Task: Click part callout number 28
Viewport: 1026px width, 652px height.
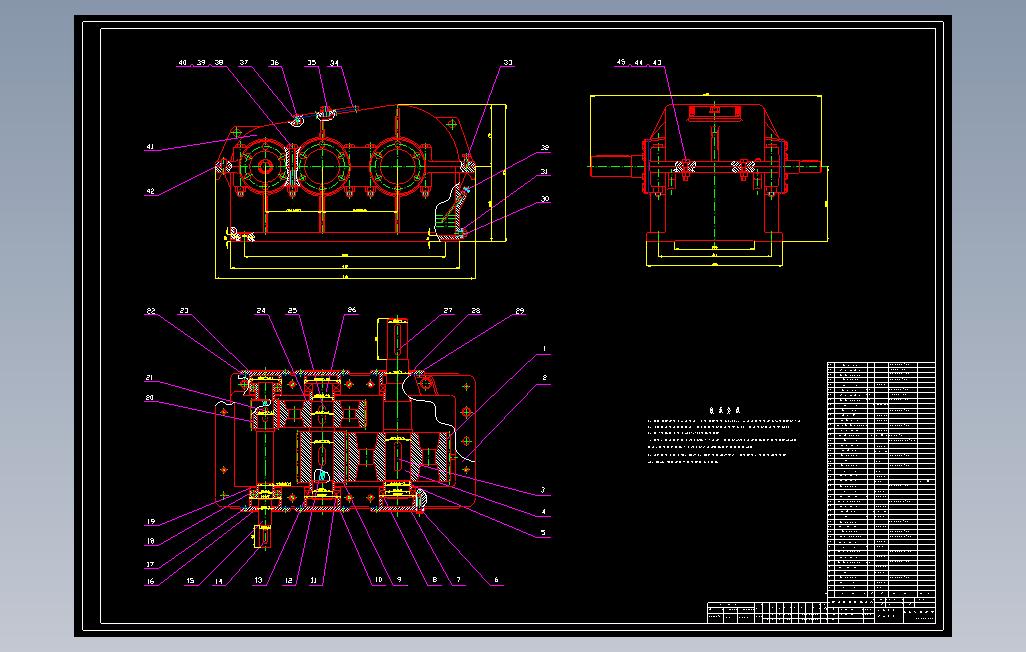Action: [x=476, y=311]
